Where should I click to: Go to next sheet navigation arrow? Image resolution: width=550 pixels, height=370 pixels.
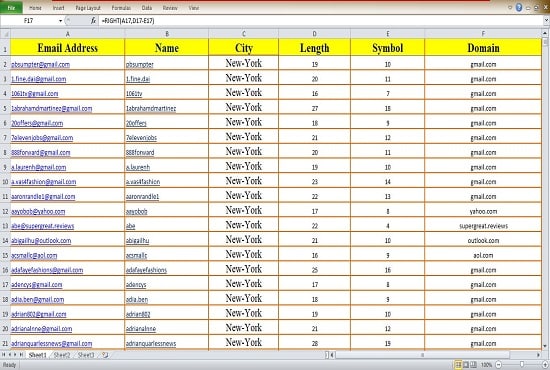coord(15,355)
